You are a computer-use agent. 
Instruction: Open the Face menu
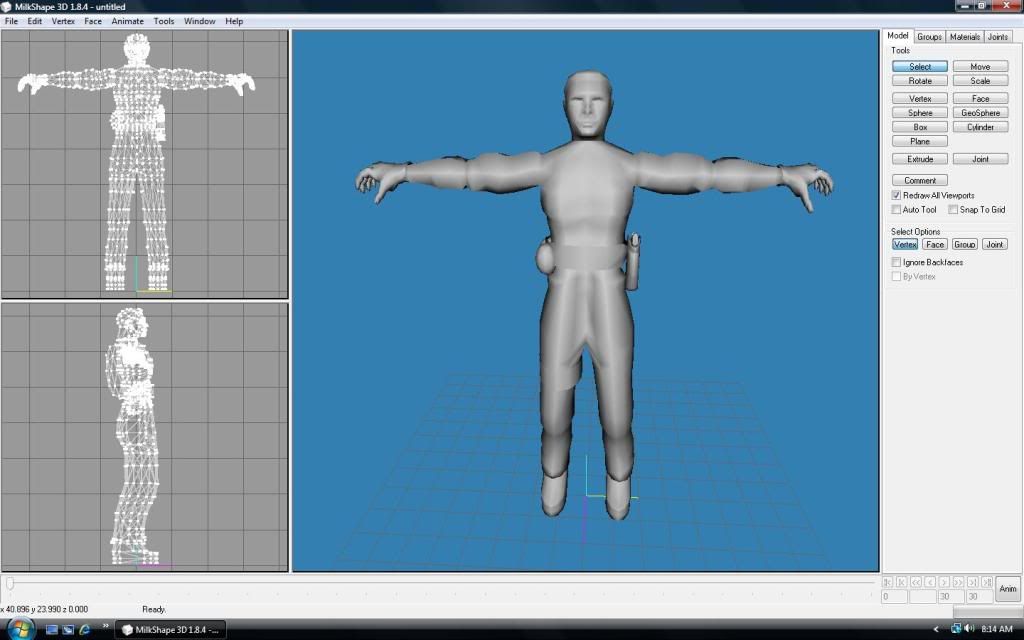click(x=93, y=21)
